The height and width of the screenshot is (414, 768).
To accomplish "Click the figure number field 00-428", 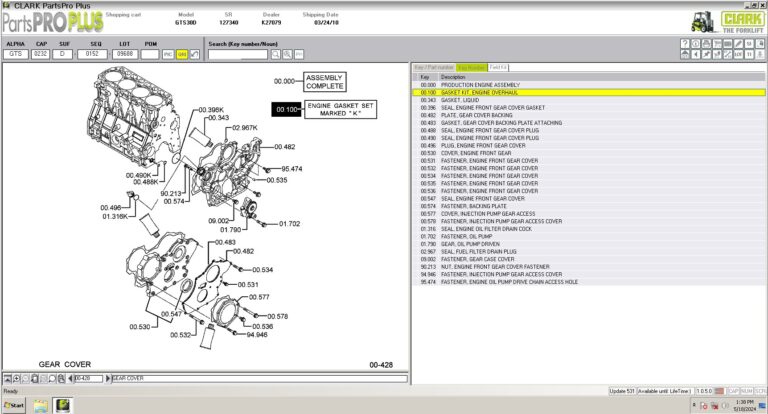I will point(89,378).
